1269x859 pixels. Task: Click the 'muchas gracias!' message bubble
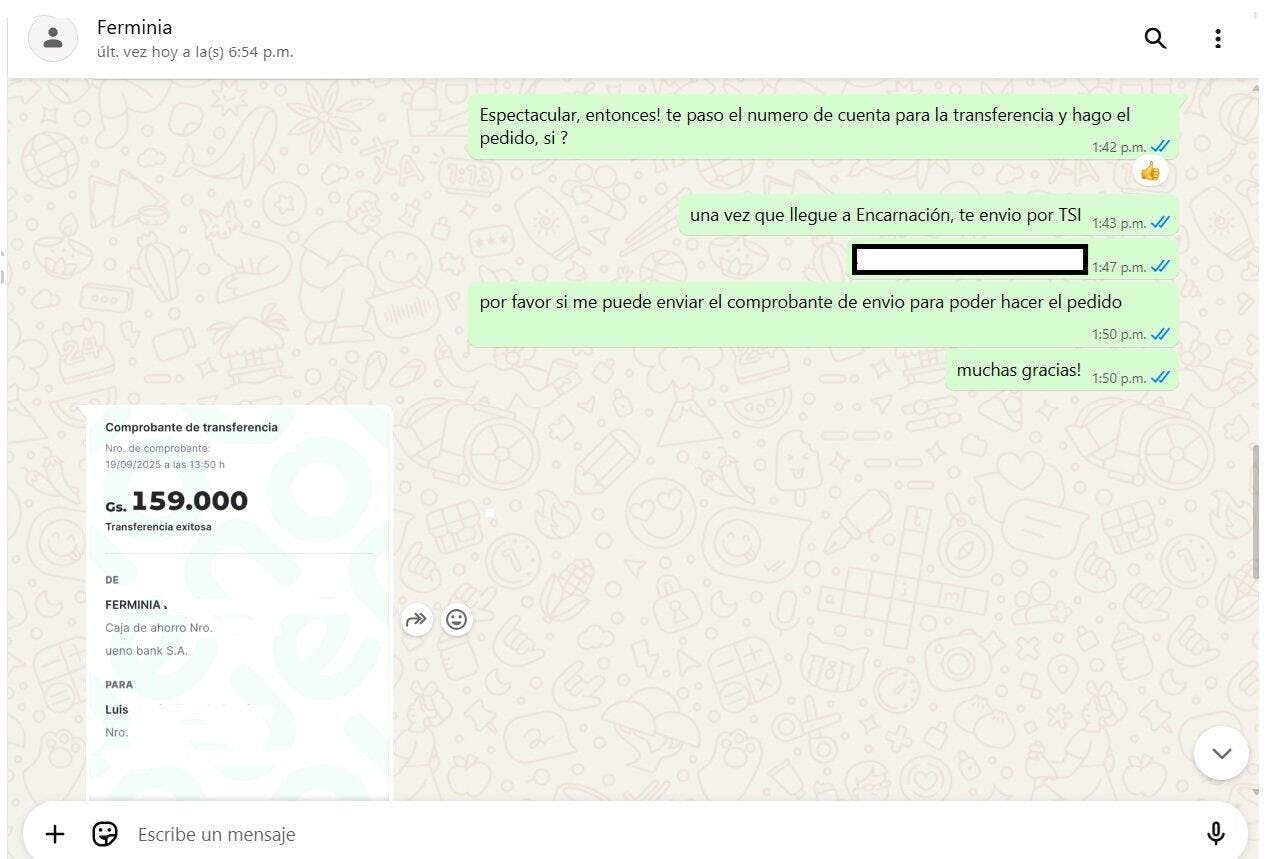pos(1062,371)
